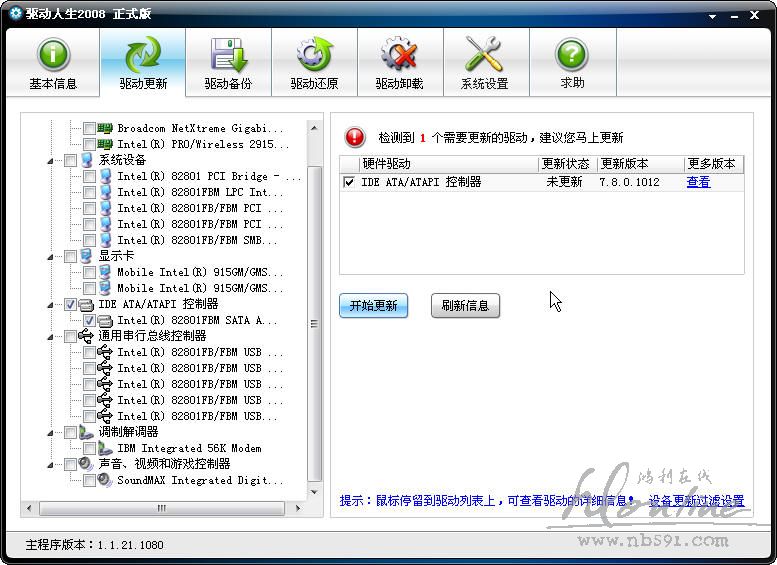Uncheck the Intel 82801FBM SATA checkbox
The height and width of the screenshot is (565, 777).
click(89, 320)
